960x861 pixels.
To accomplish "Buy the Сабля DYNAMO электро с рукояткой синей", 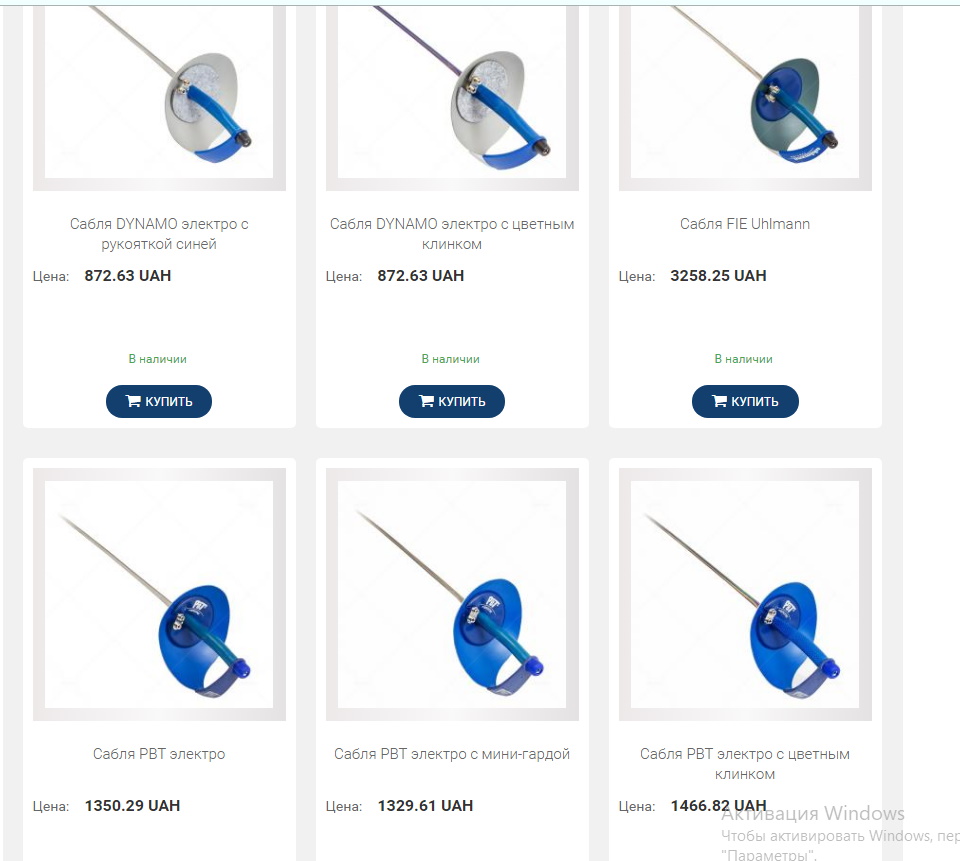I will tap(159, 401).
